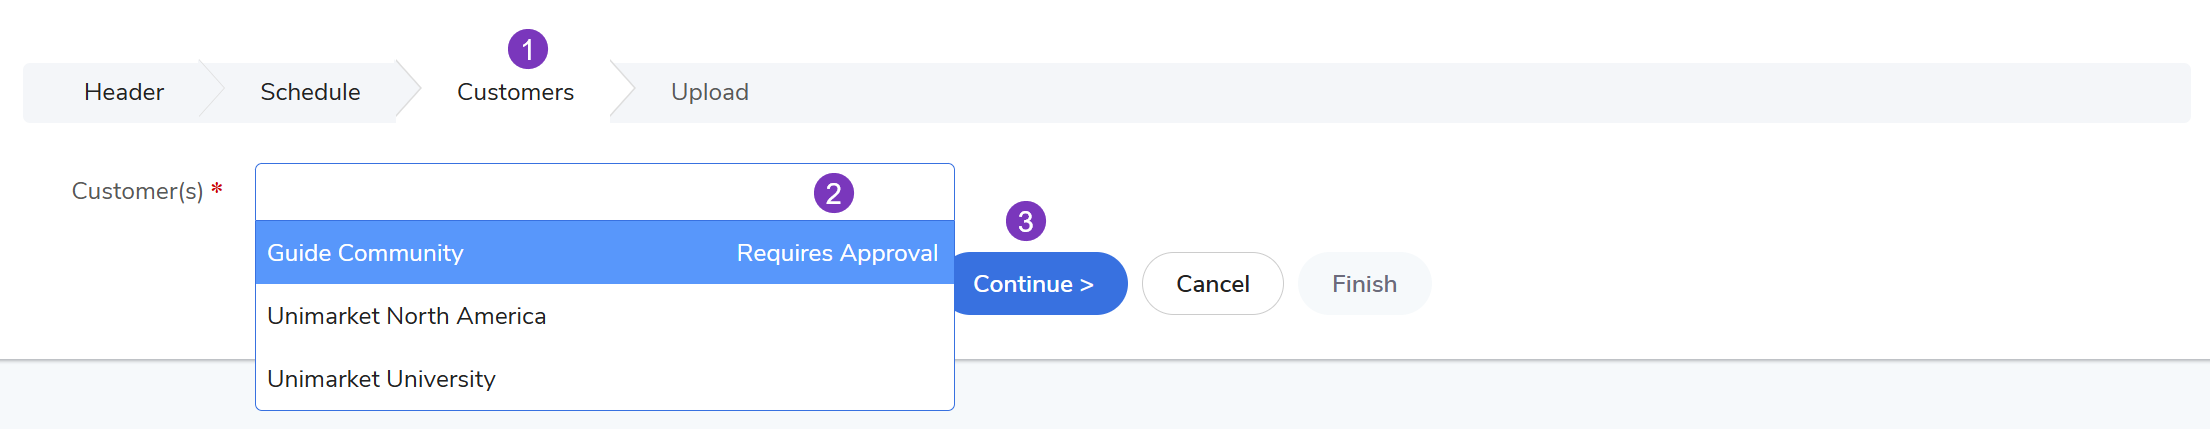Image resolution: width=2210 pixels, height=429 pixels.
Task: Pick Unimarket University from the list
Action: click(x=381, y=379)
